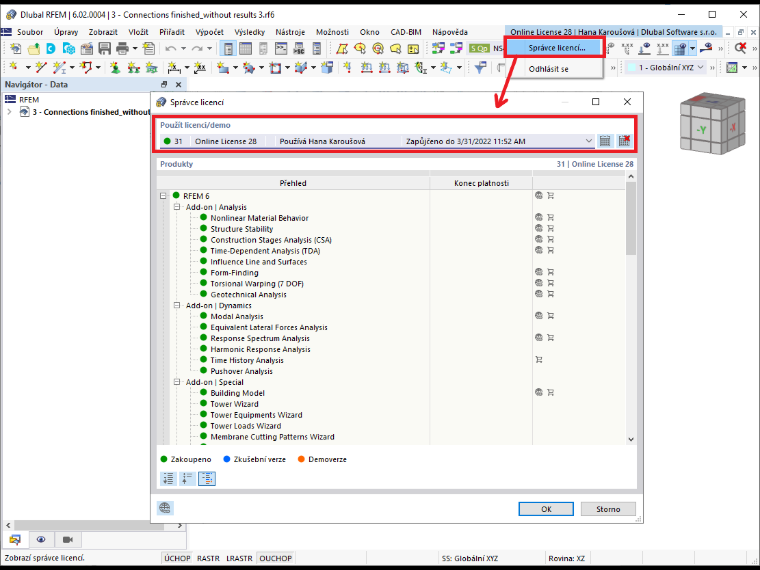The image size is (760, 570).
Task: Click the new line tool icon
Action: (x=41, y=67)
